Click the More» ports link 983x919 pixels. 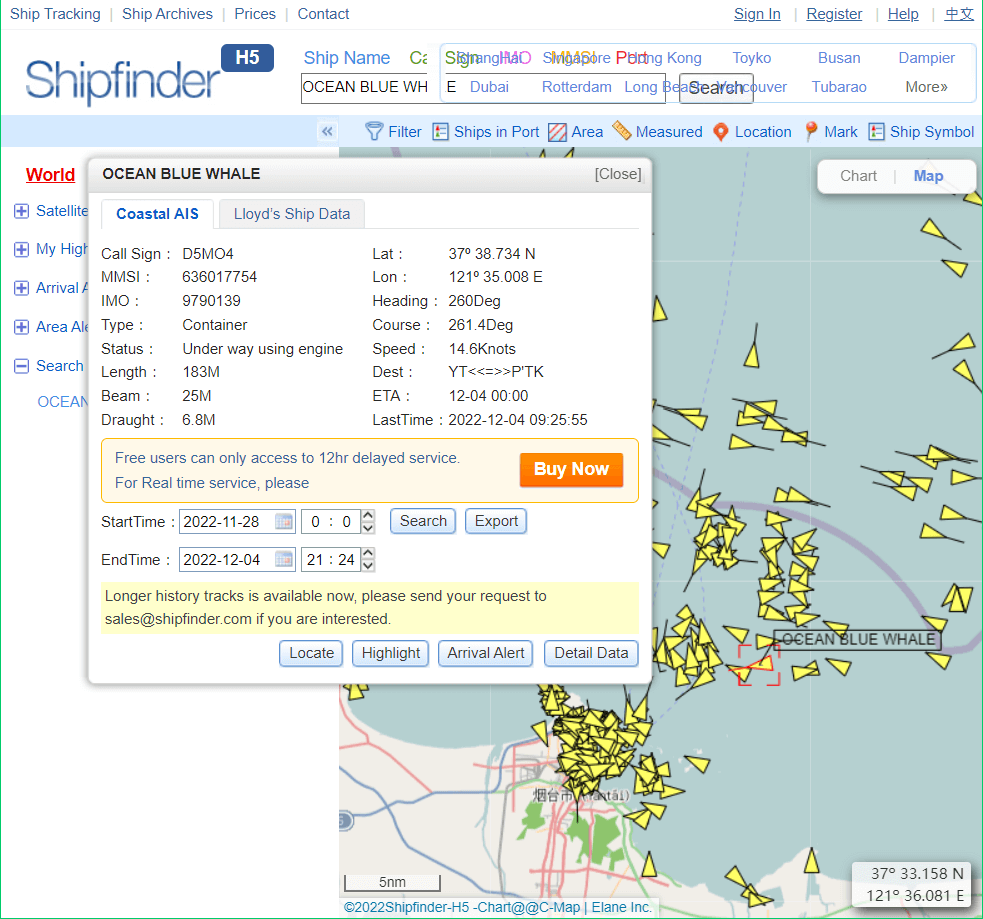coord(927,87)
